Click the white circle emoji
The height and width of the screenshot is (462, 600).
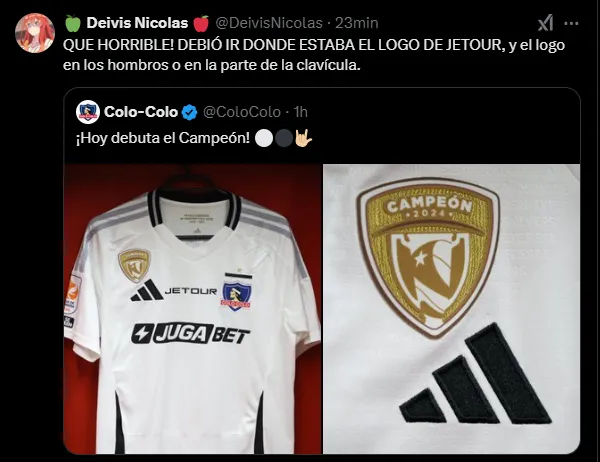pyautogui.click(x=264, y=139)
